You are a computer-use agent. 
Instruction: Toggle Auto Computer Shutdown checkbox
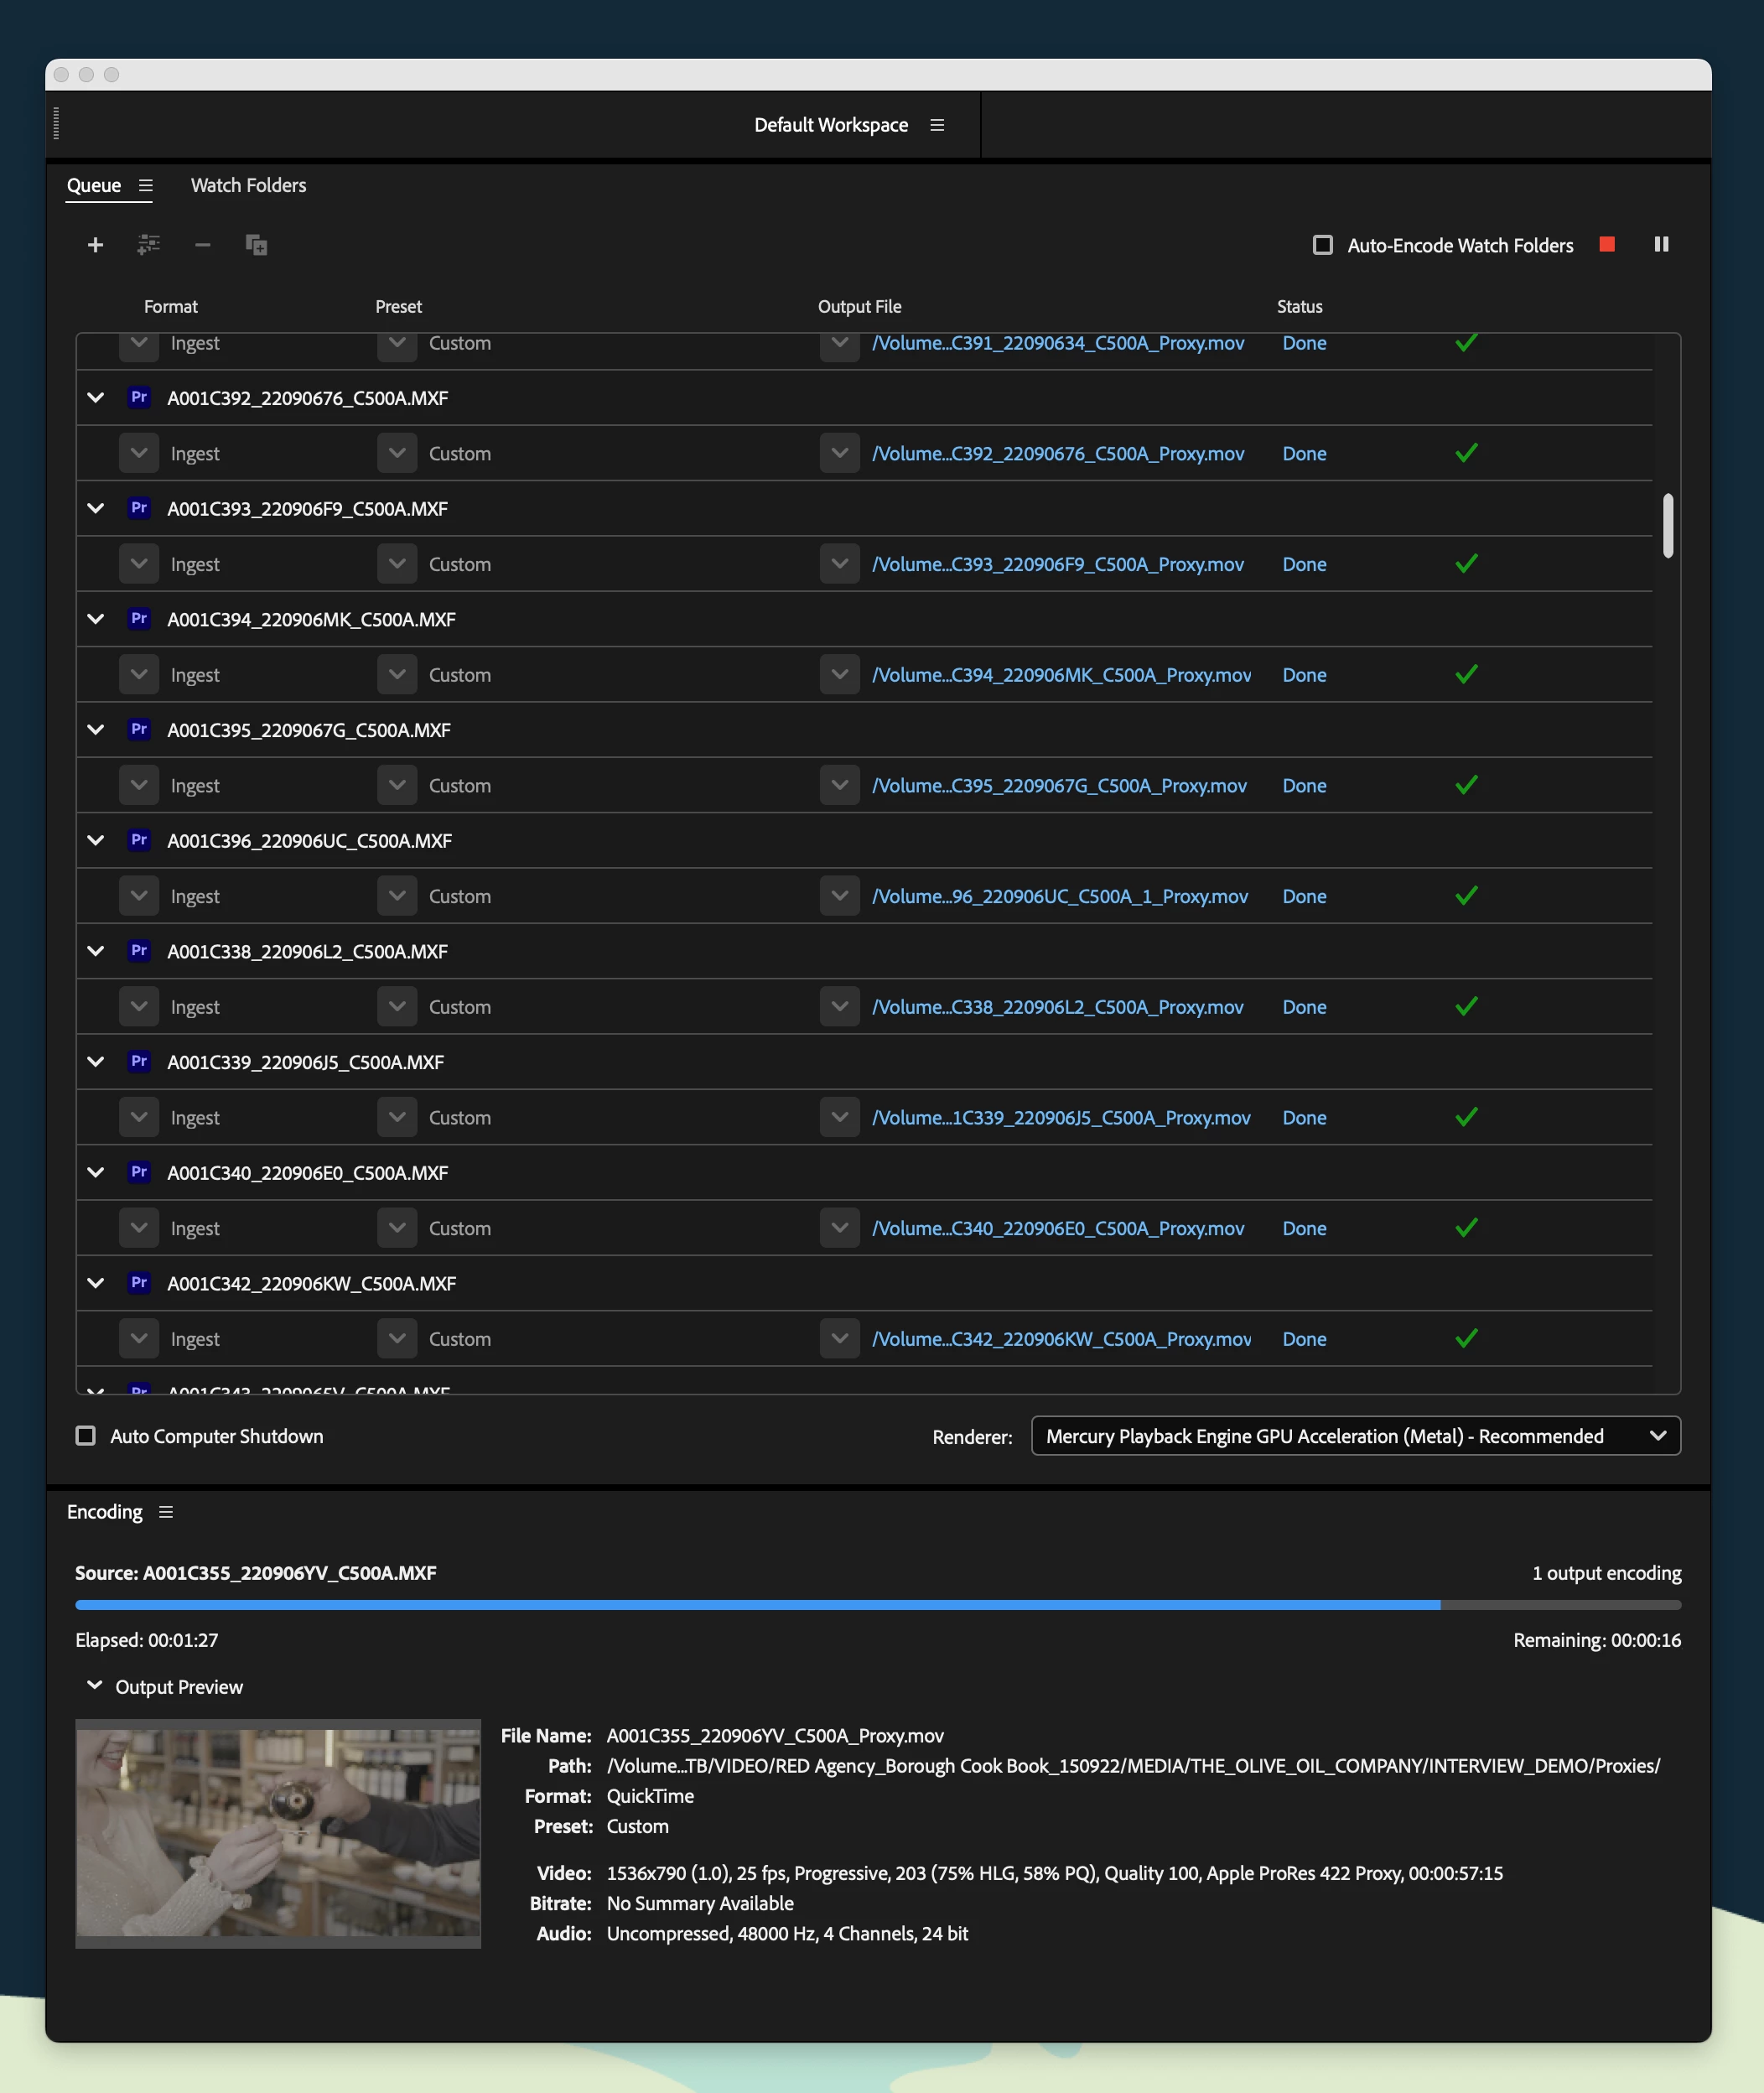86,1436
